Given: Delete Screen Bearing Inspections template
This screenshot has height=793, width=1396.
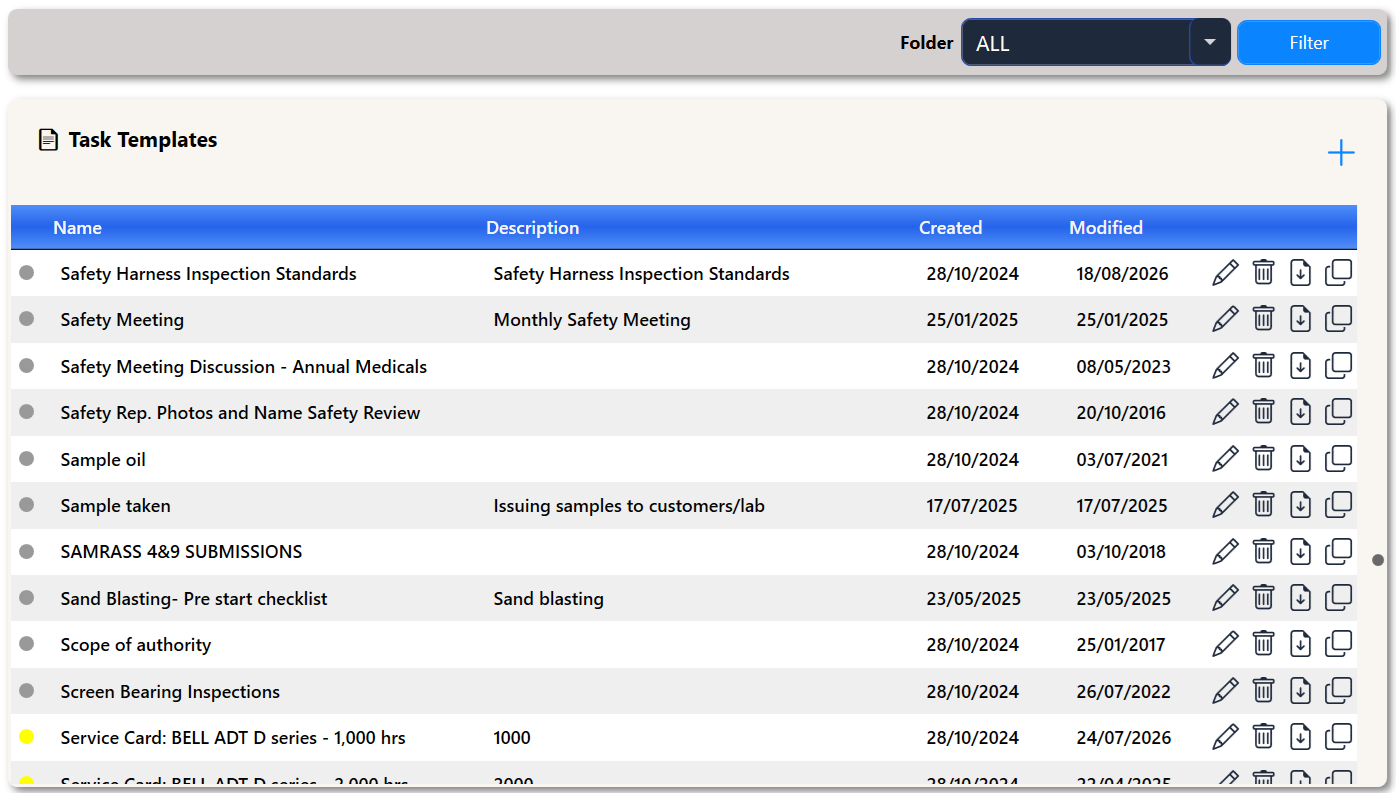Looking at the screenshot, I should coord(1264,691).
